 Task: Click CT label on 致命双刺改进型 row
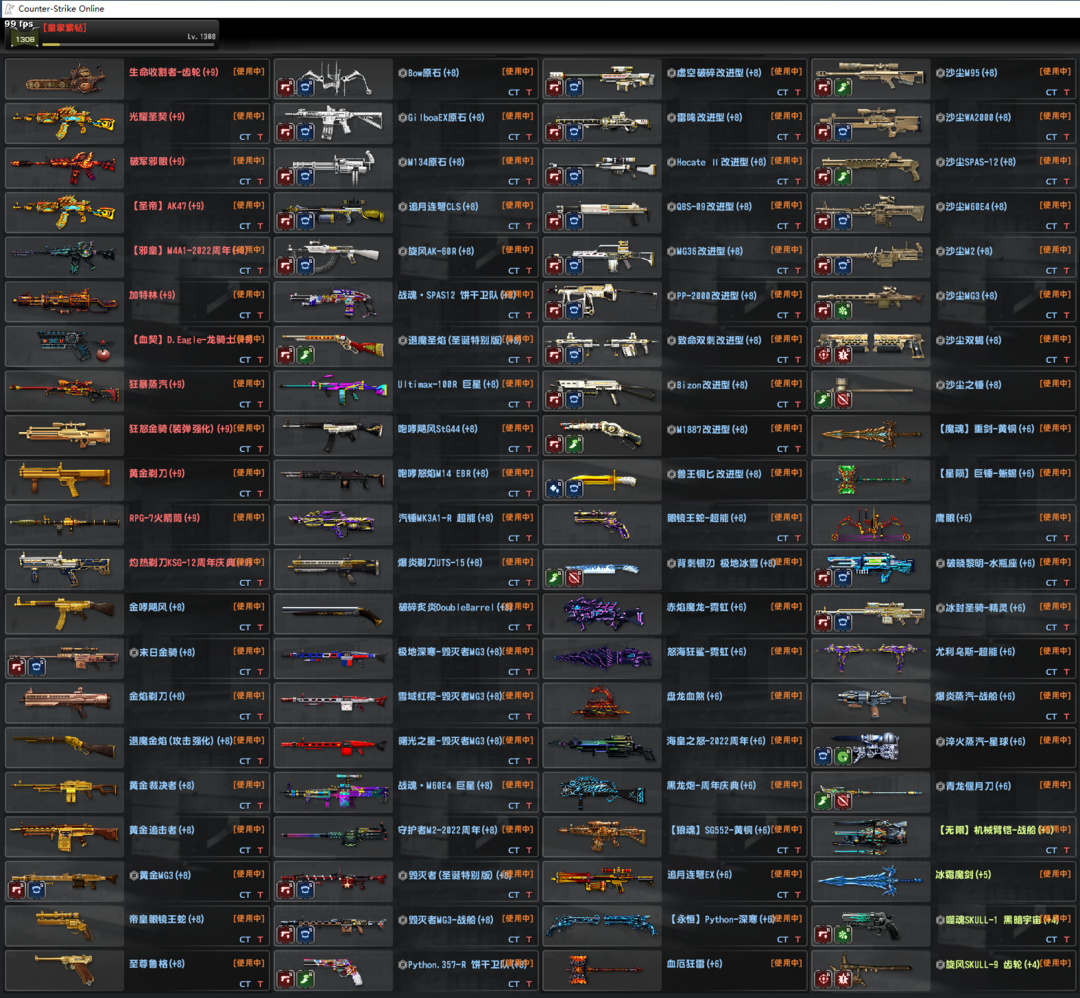tap(782, 360)
